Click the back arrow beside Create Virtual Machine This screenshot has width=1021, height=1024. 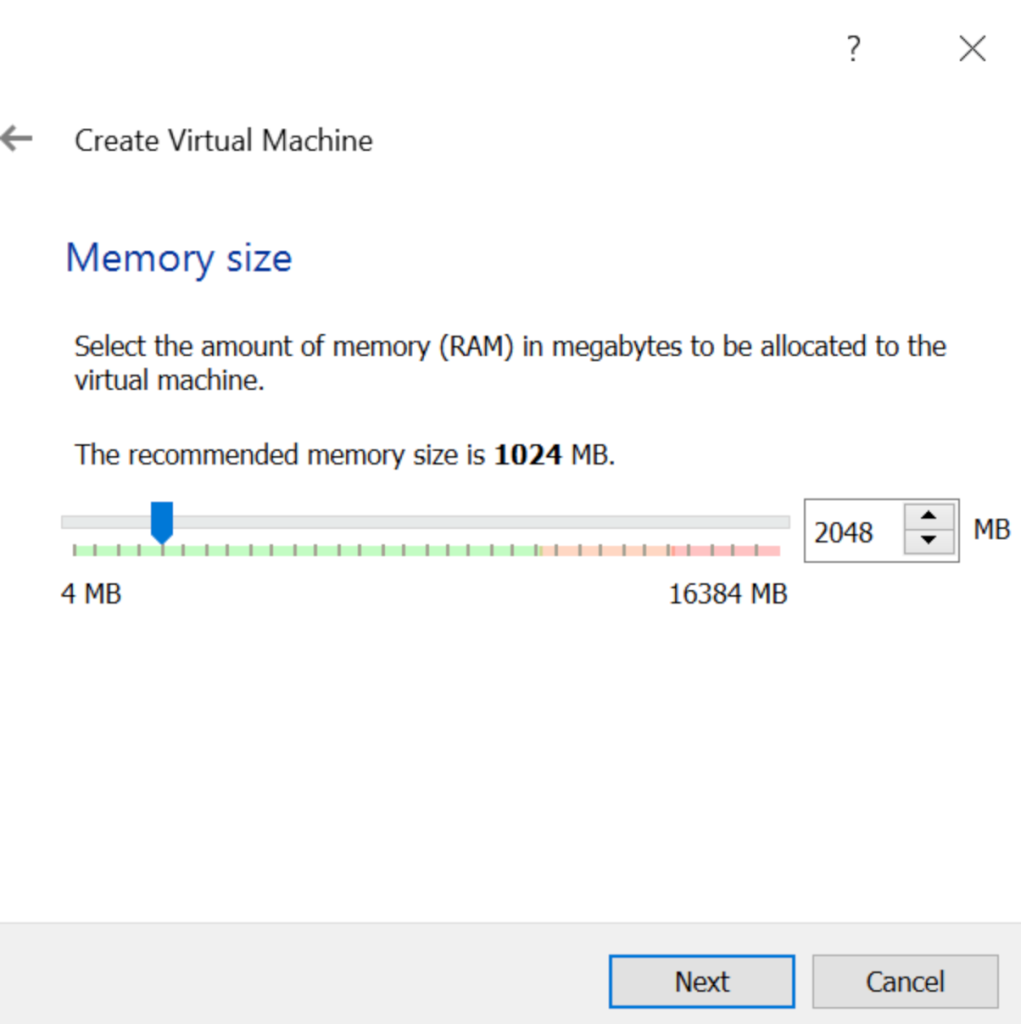point(17,139)
